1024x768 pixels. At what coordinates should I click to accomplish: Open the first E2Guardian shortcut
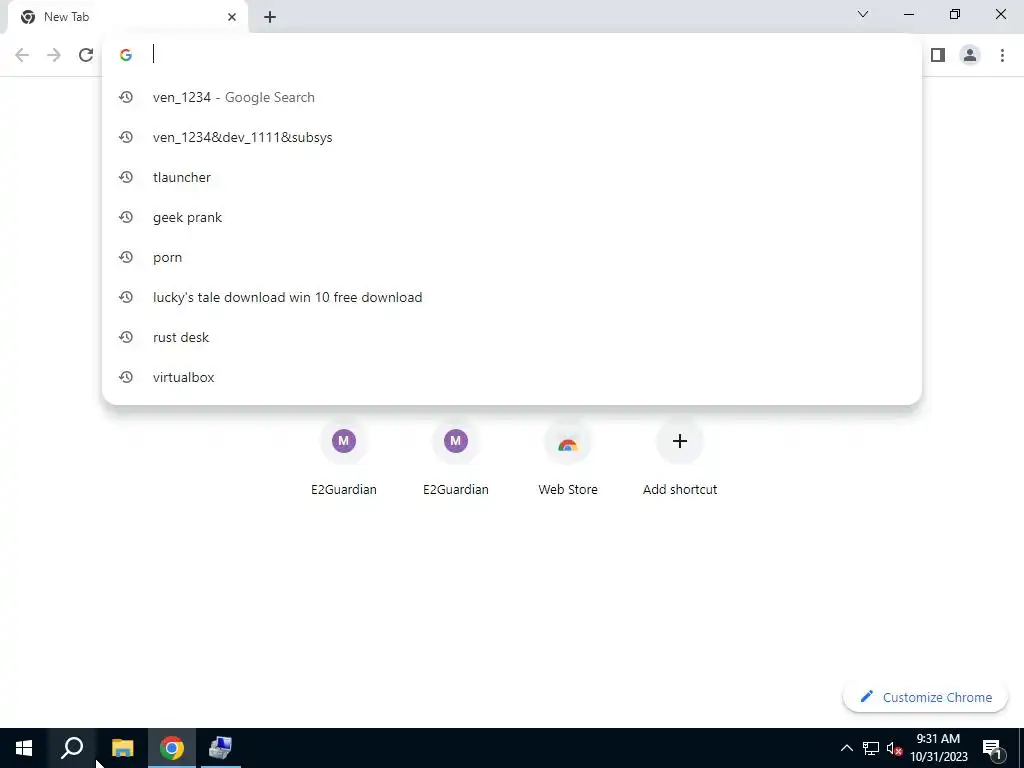click(x=344, y=457)
